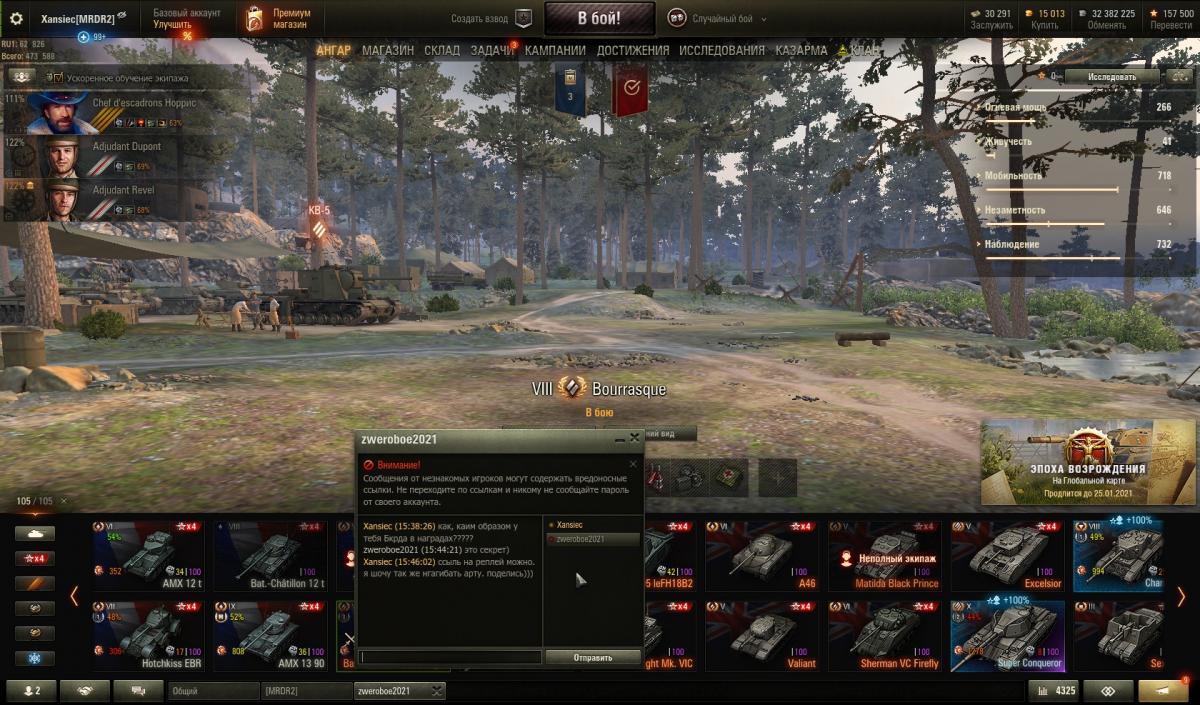Select the Super Conqueror tank thumbnail
The width and height of the screenshot is (1200, 705).
coord(1007,635)
